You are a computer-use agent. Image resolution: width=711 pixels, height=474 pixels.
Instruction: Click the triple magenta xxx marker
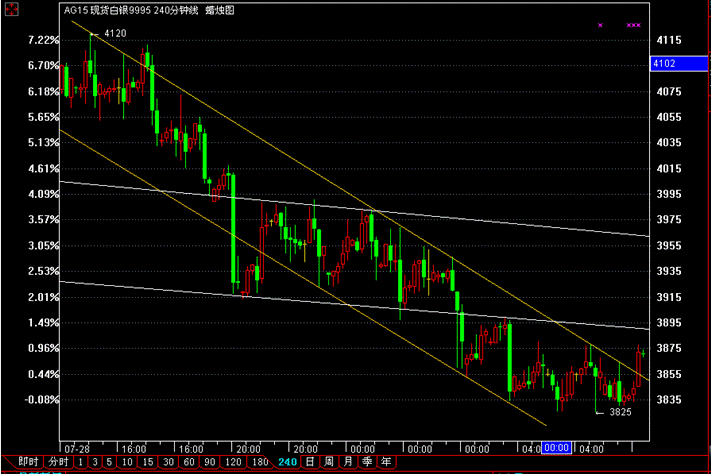tap(633, 24)
